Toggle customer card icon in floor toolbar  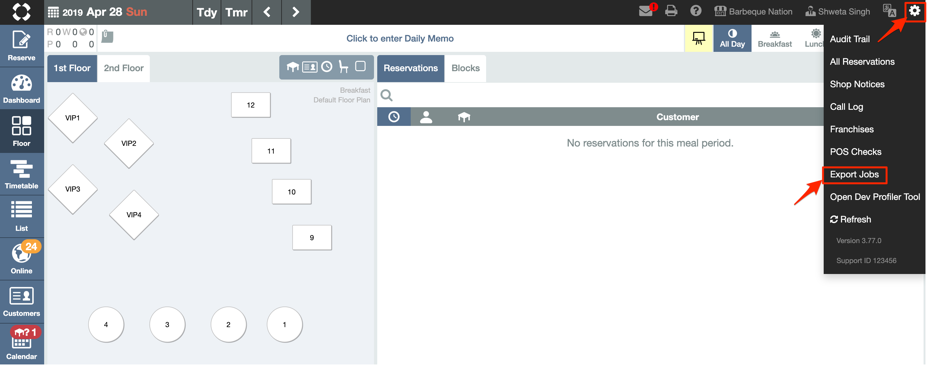point(310,67)
